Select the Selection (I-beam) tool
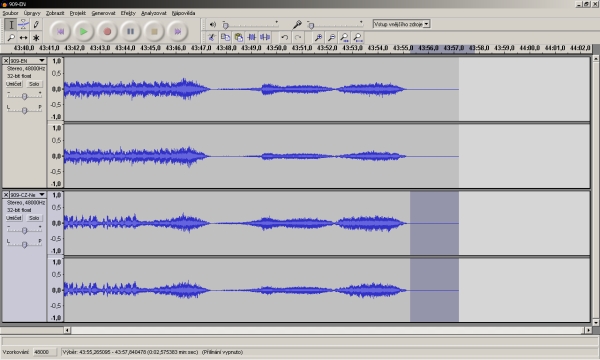600x360 pixels. pos(11,24)
